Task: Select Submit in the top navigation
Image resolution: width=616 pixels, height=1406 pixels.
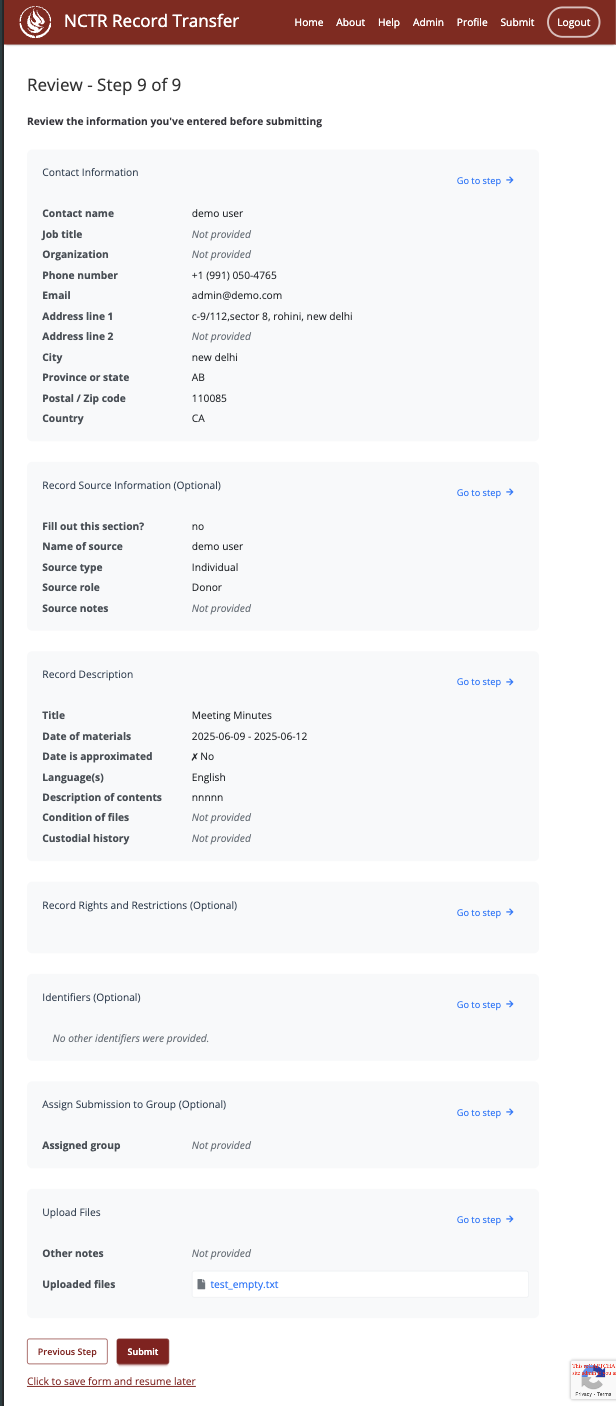Action: click(x=517, y=22)
